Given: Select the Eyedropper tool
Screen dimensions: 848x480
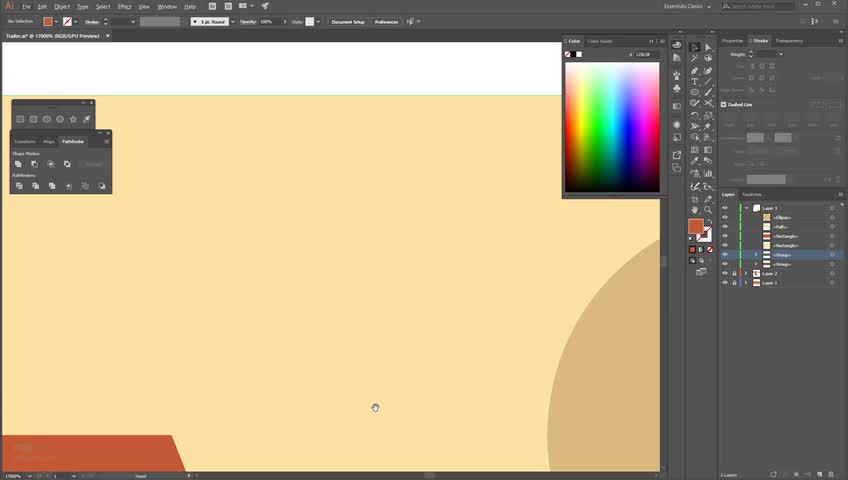Looking at the screenshot, I should (695, 161).
